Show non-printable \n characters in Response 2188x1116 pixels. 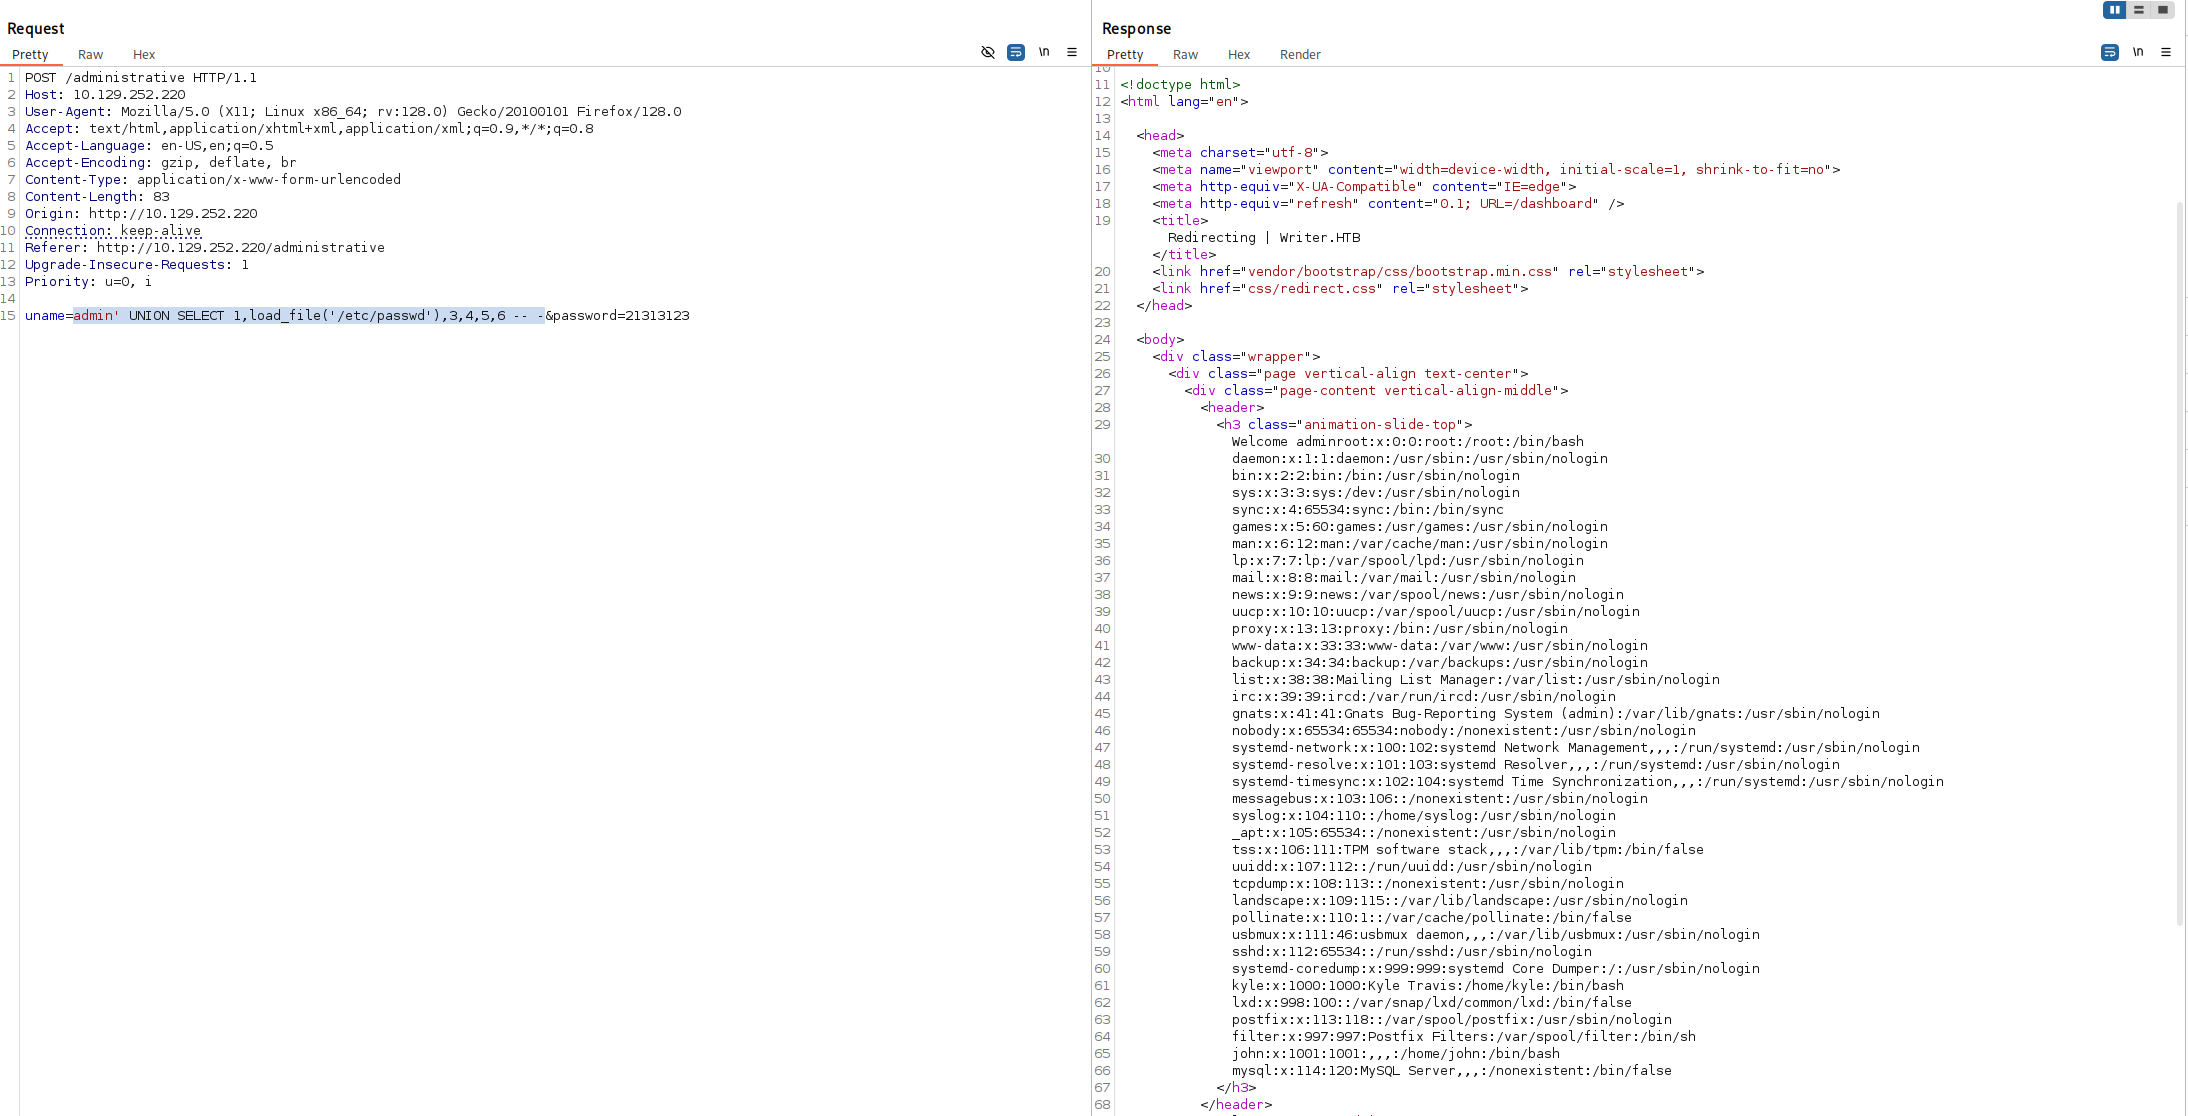point(2137,52)
